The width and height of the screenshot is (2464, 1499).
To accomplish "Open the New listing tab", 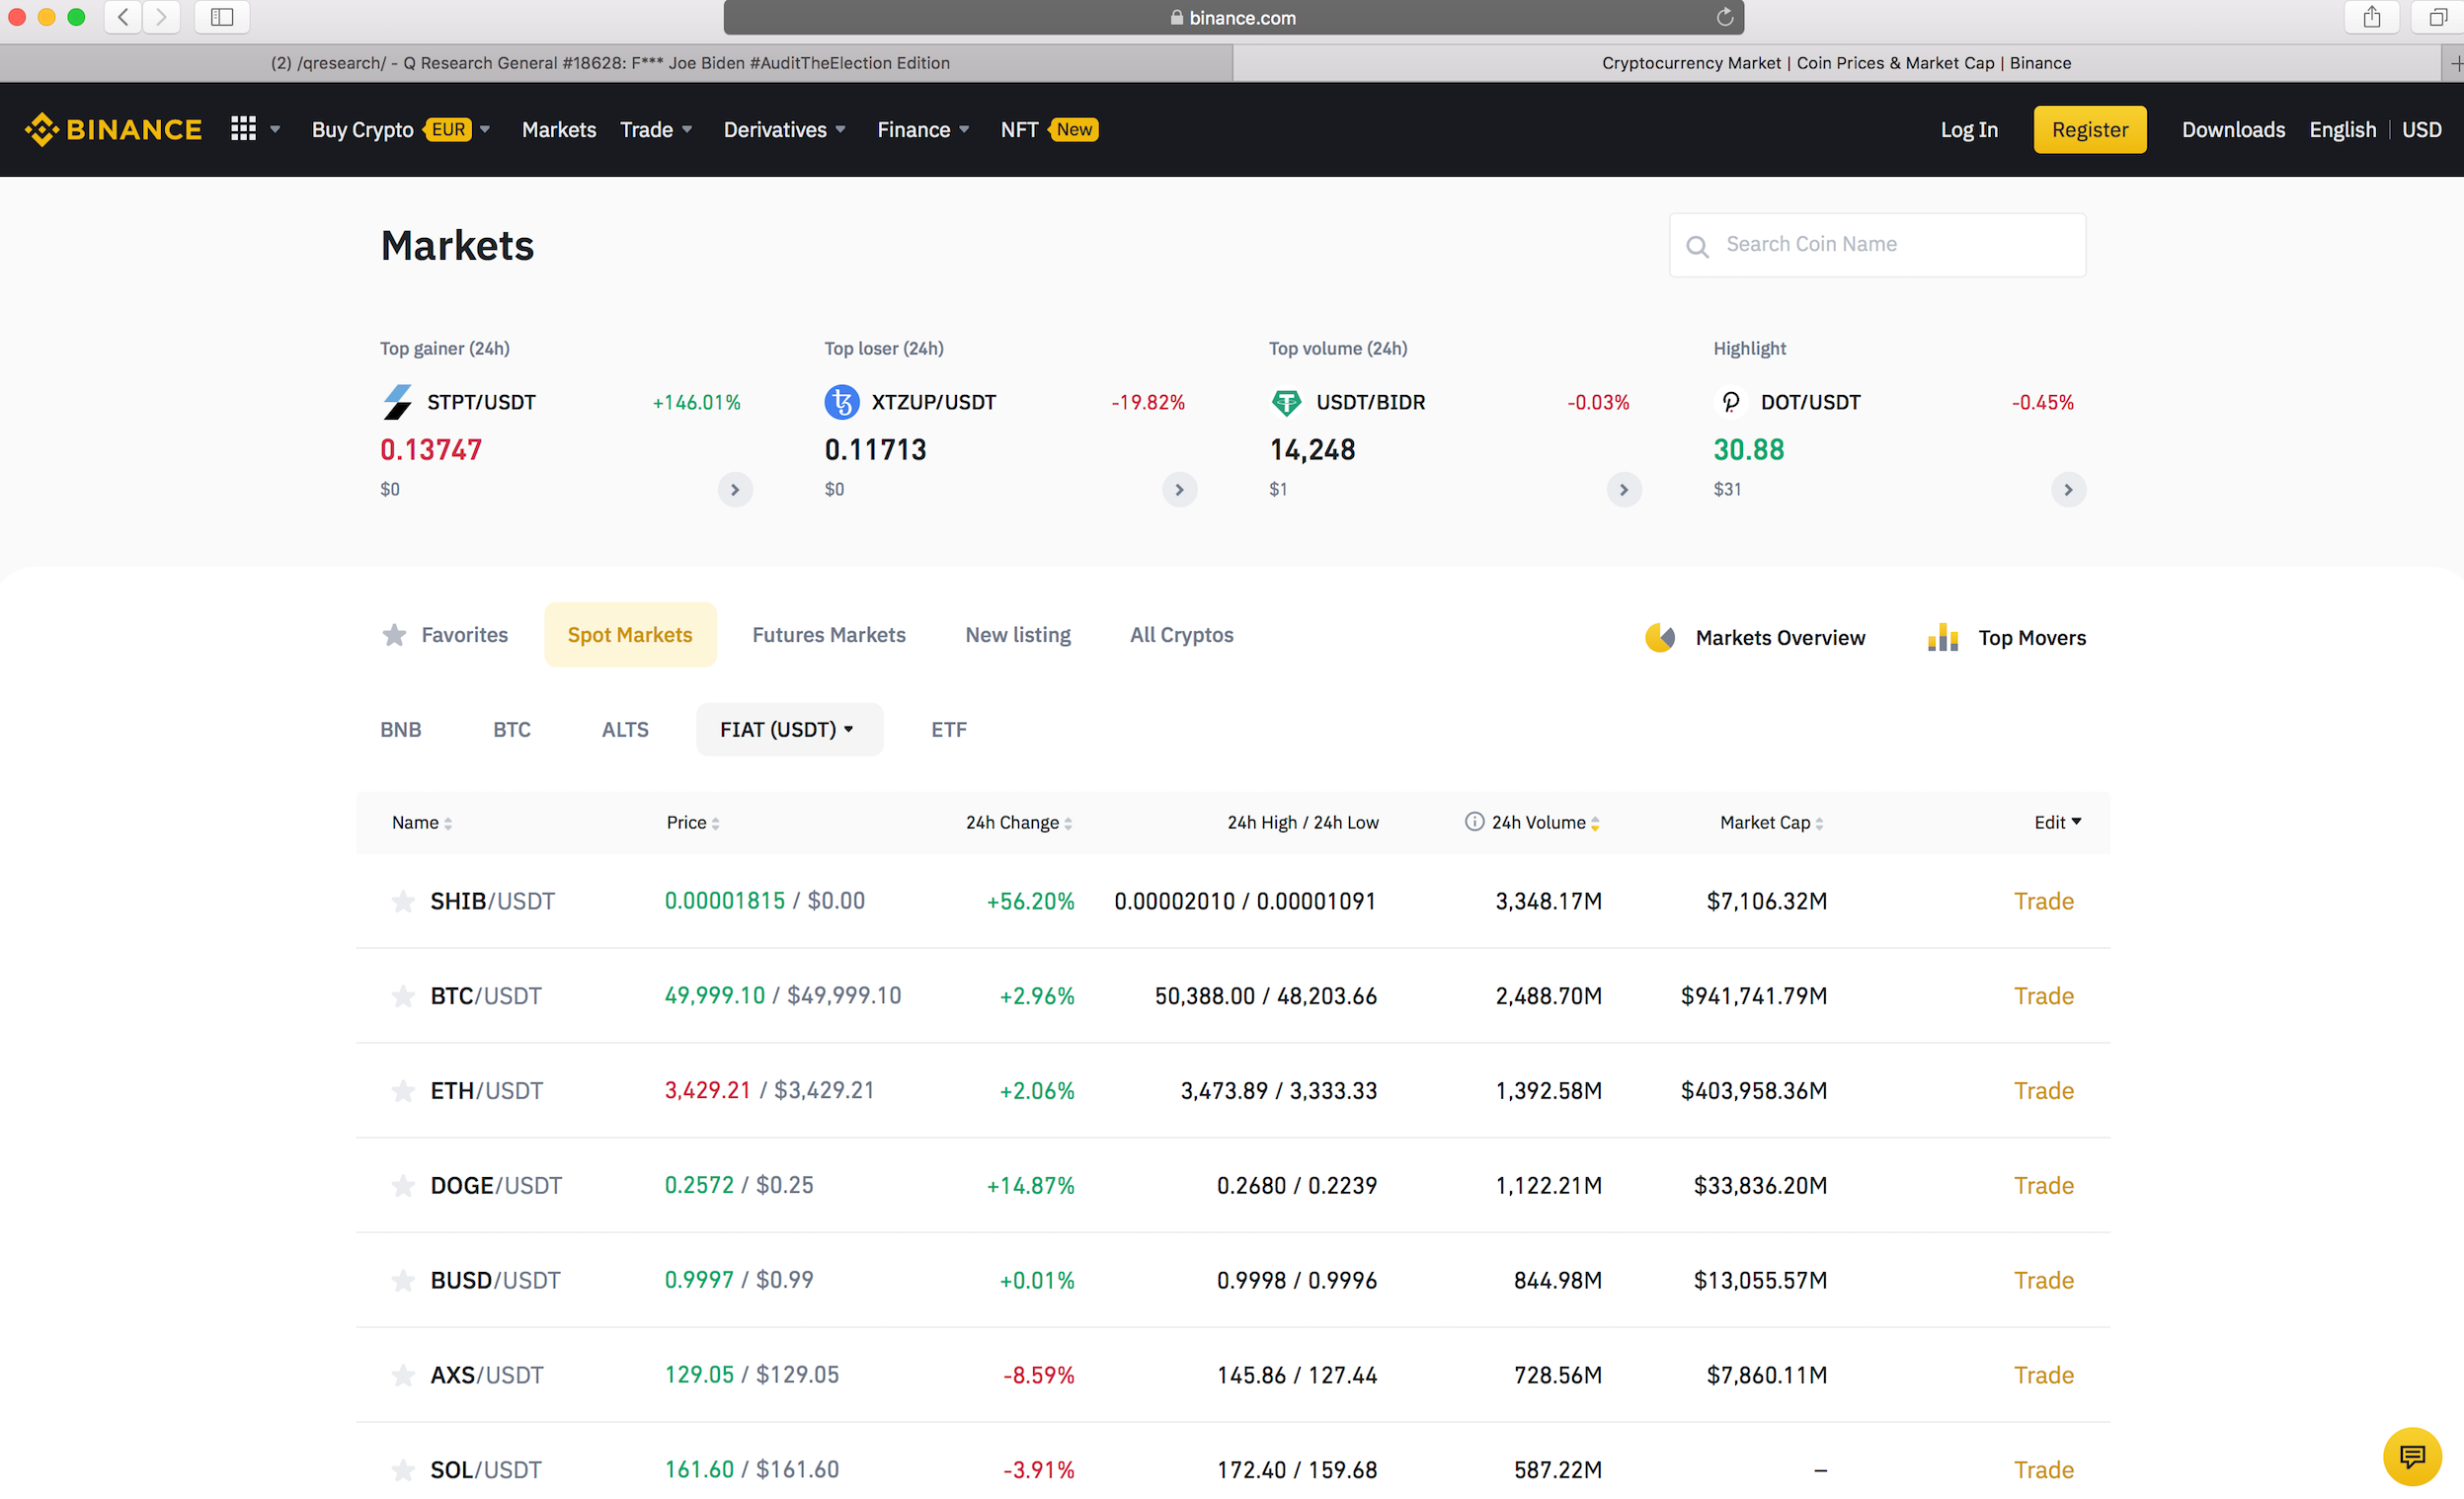I will pos(1018,635).
